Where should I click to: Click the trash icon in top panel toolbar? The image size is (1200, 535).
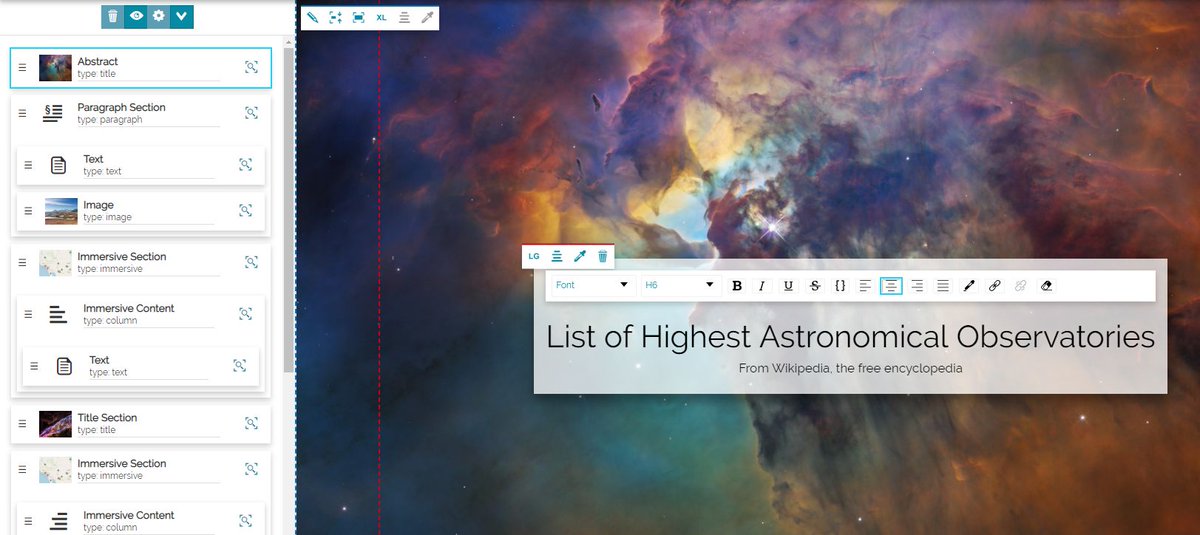click(x=112, y=16)
